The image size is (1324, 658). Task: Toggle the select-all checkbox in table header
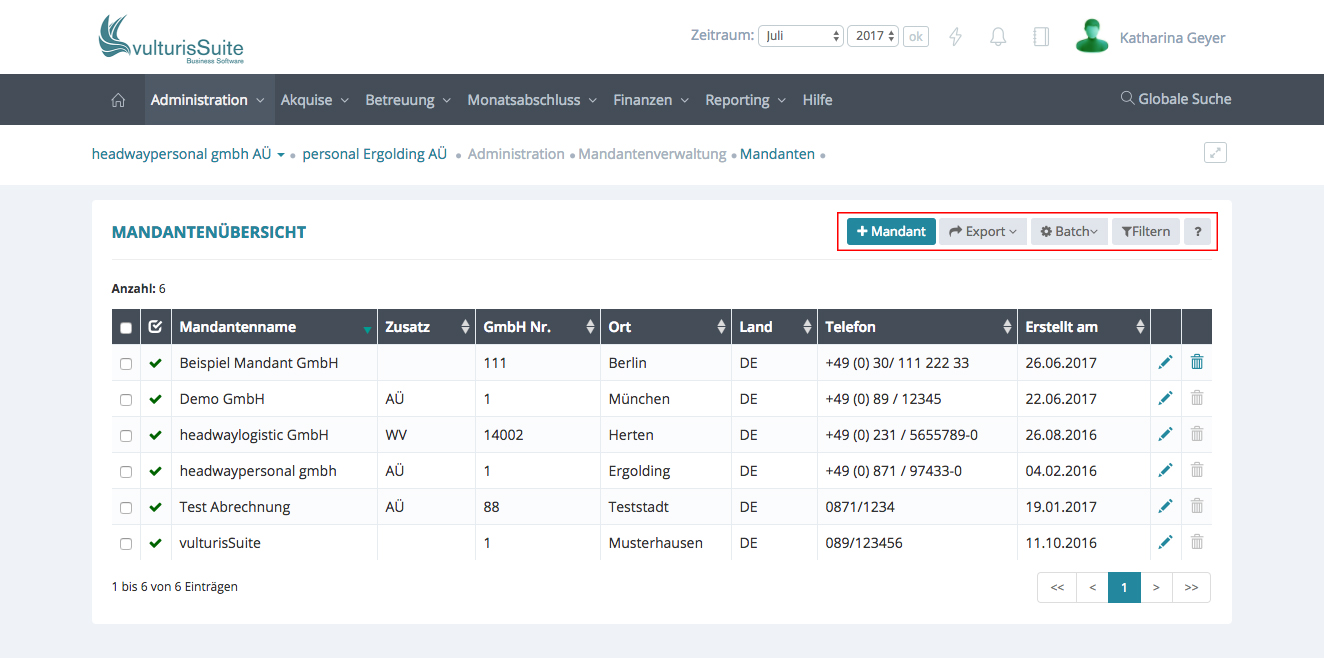pos(126,328)
